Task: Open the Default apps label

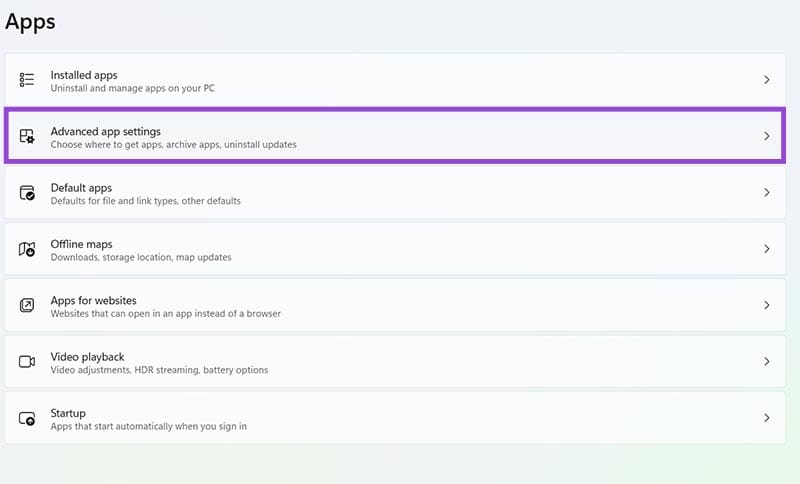Action: (81, 188)
